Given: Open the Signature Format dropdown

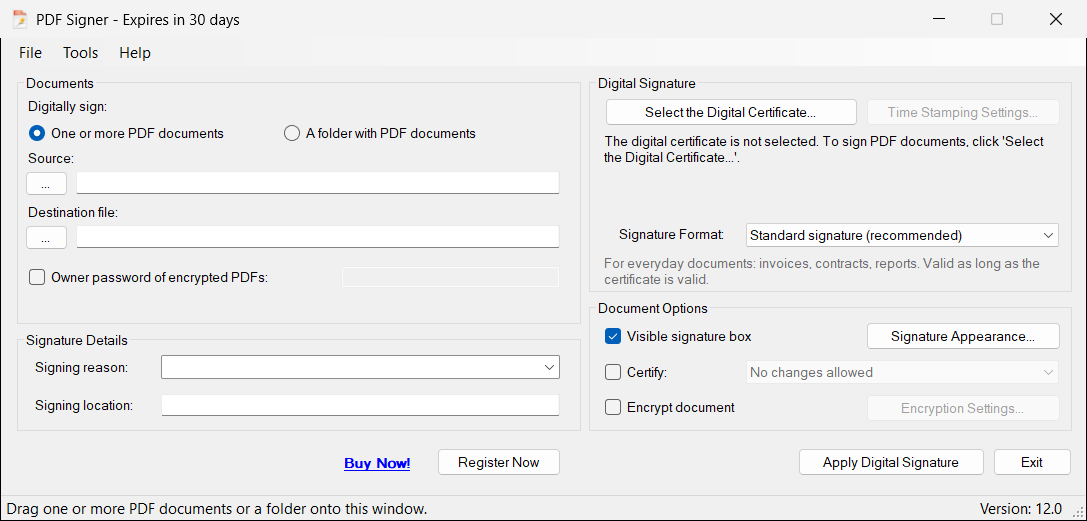Looking at the screenshot, I should (x=902, y=235).
